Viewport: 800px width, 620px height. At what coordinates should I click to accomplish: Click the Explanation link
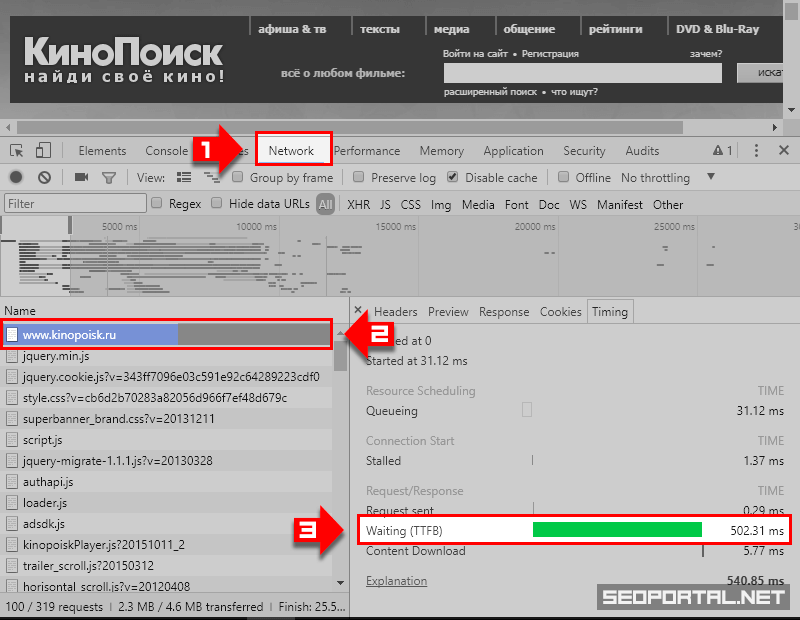coord(396,581)
